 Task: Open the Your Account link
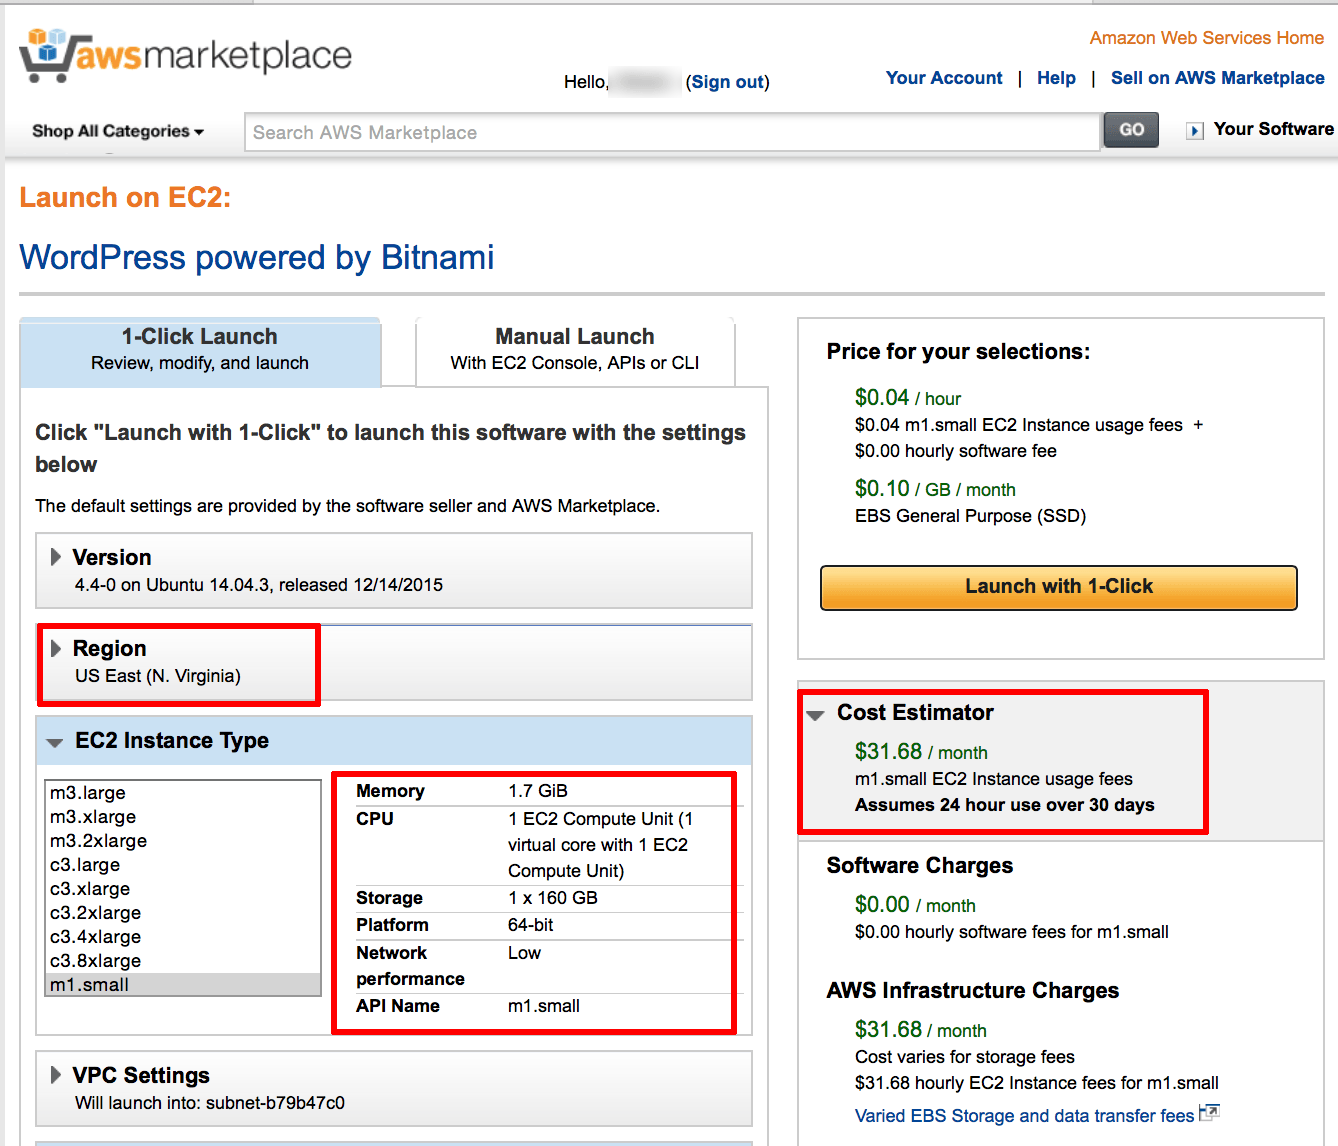click(944, 78)
